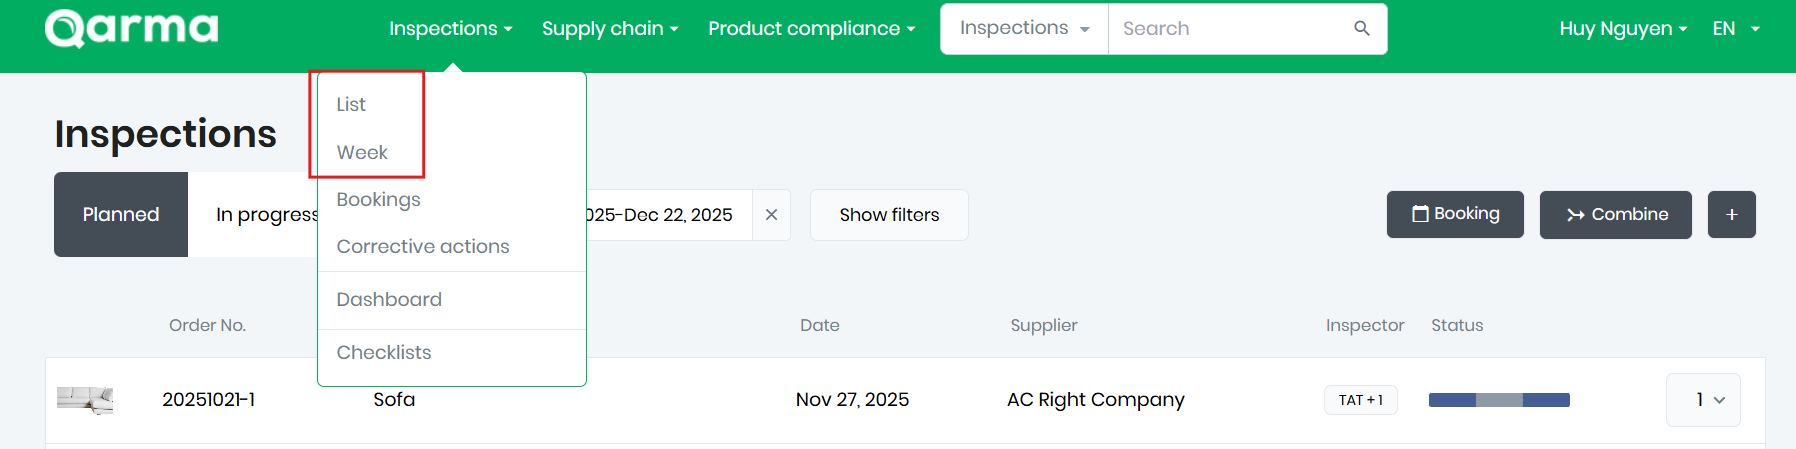
Task: Open Corrective actions menu item
Action: tap(423, 246)
